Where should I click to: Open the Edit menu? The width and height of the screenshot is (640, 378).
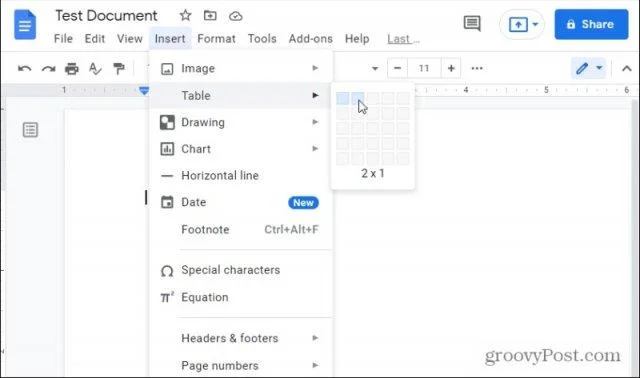(95, 39)
